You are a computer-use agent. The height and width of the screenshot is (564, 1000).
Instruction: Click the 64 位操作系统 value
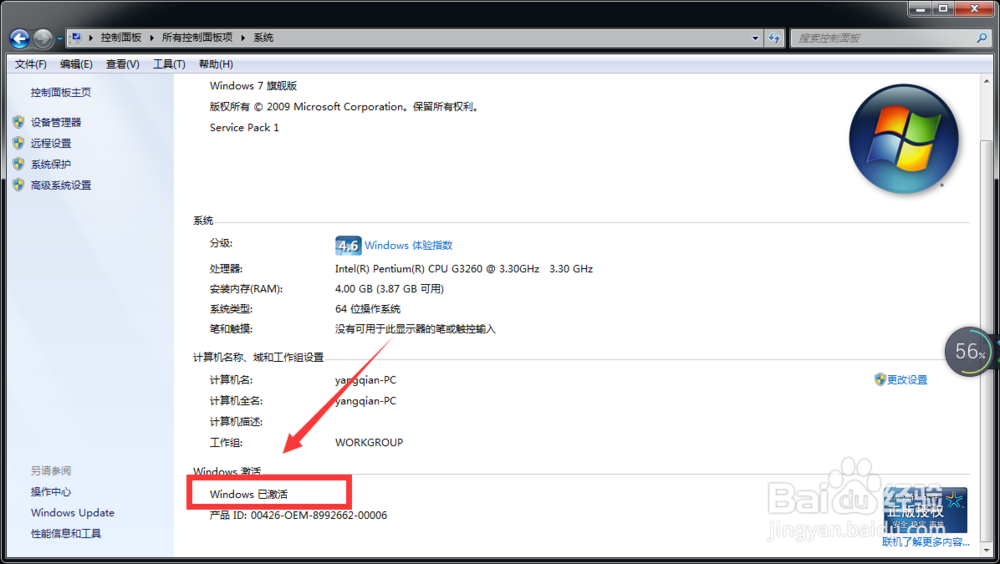[368, 309]
